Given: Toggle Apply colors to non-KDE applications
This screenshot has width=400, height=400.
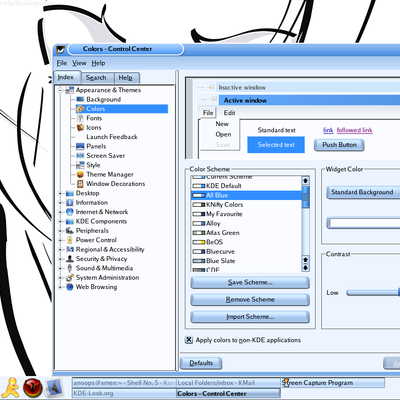Looking at the screenshot, I should tap(189, 340).
